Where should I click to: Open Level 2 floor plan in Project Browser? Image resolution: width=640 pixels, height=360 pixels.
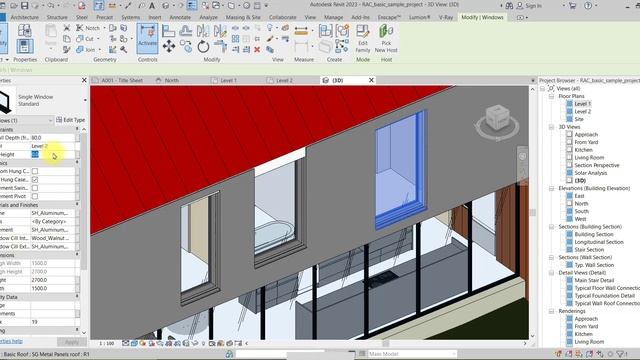point(582,111)
